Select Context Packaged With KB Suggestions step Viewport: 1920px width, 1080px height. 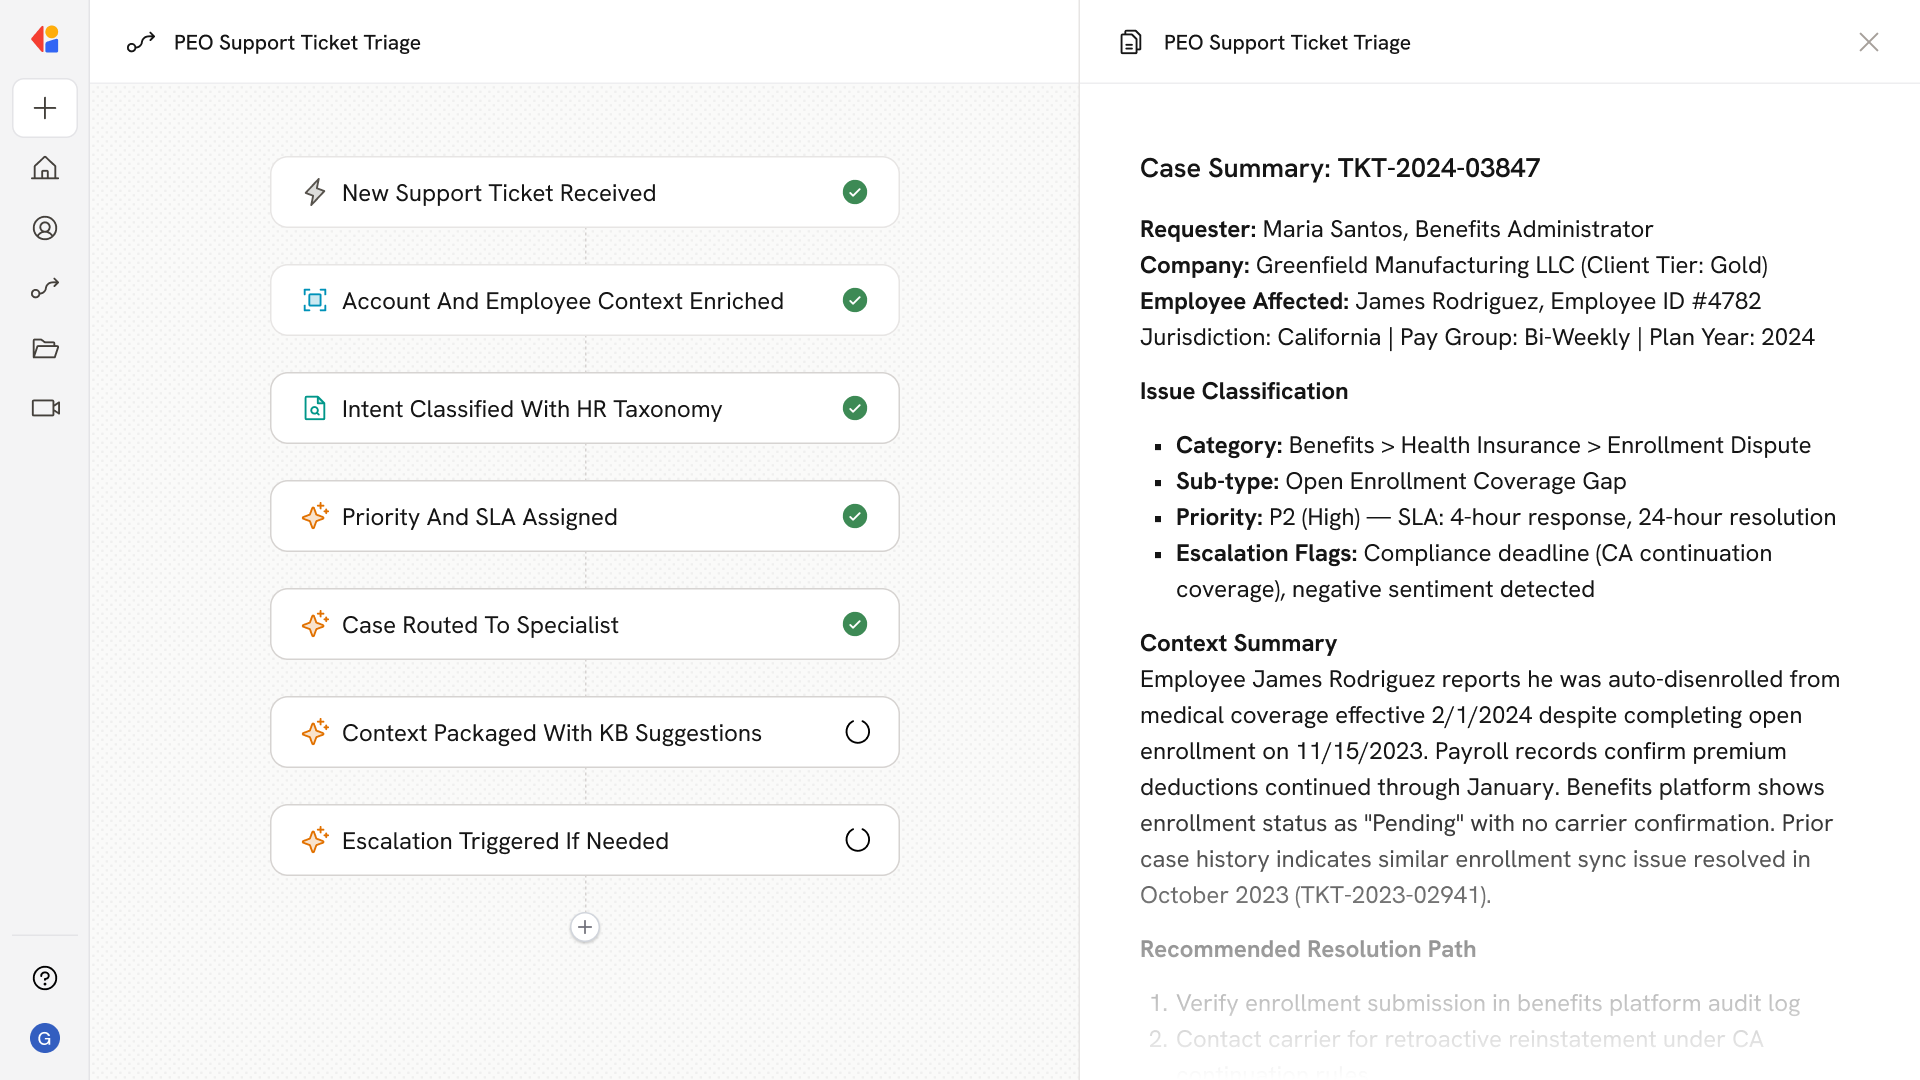584,732
